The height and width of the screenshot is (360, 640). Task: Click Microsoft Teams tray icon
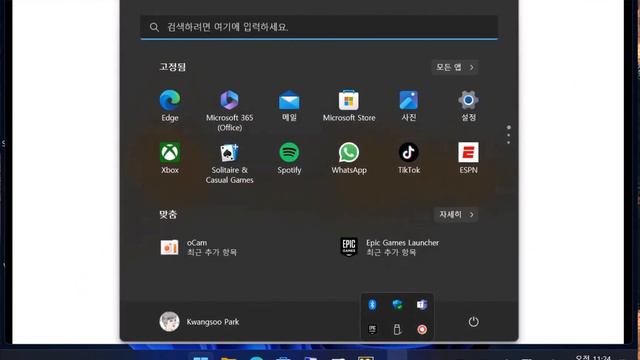pyautogui.click(x=422, y=304)
